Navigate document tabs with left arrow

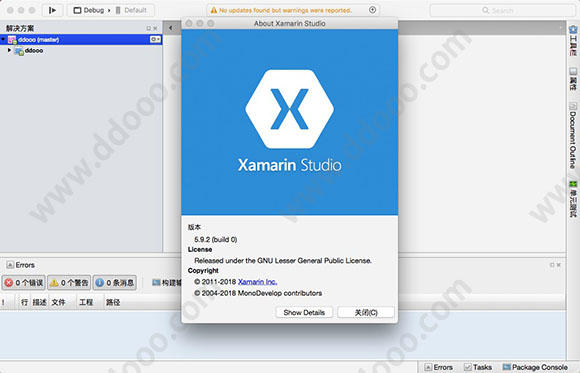pyautogui.click(x=171, y=28)
